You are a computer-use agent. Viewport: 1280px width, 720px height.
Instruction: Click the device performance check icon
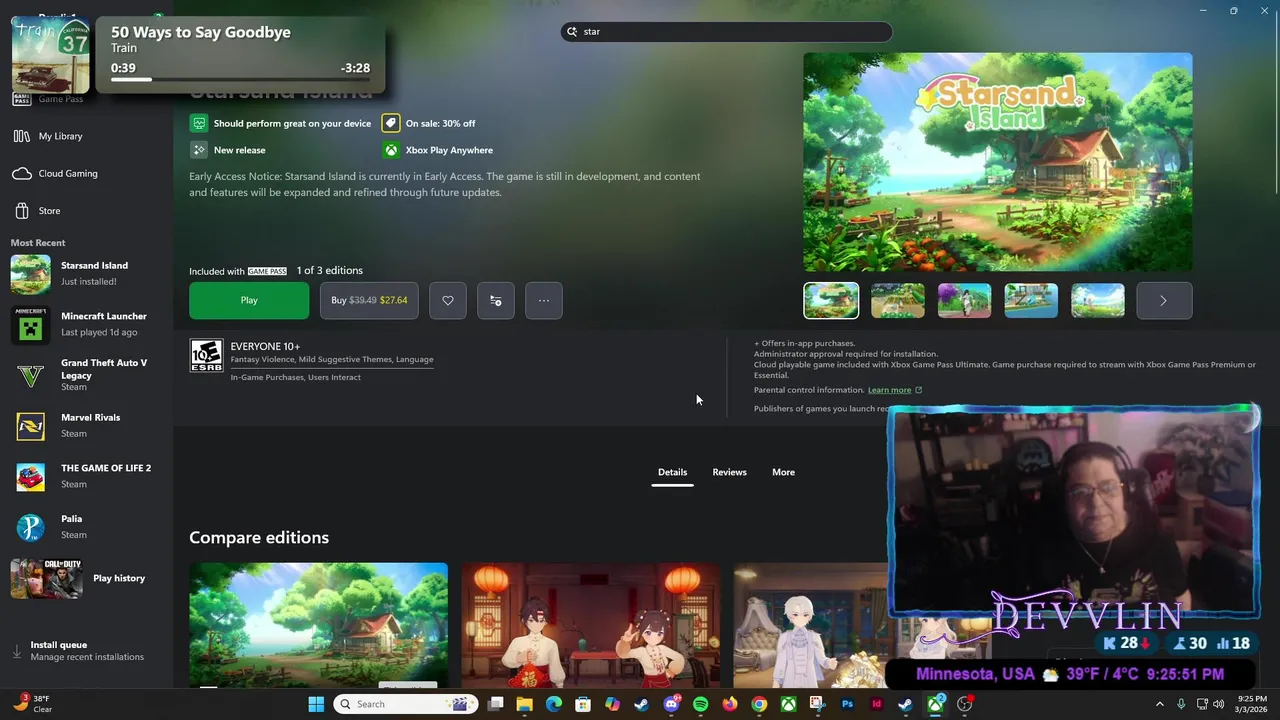point(199,123)
